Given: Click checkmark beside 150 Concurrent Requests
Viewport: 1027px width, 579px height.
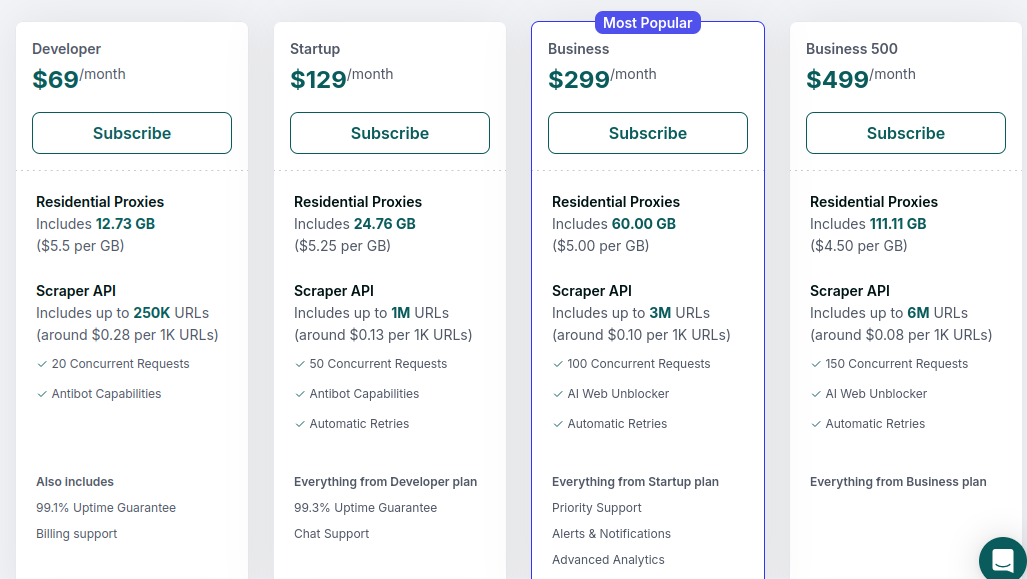Looking at the screenshot, I should [x=816, y=364].
